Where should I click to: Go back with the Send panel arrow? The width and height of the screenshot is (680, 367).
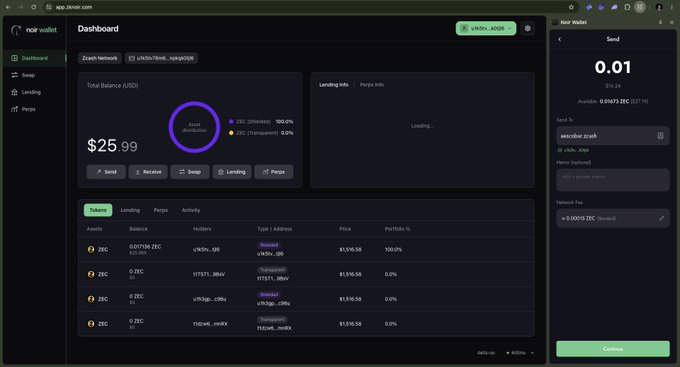click(559, 39)
